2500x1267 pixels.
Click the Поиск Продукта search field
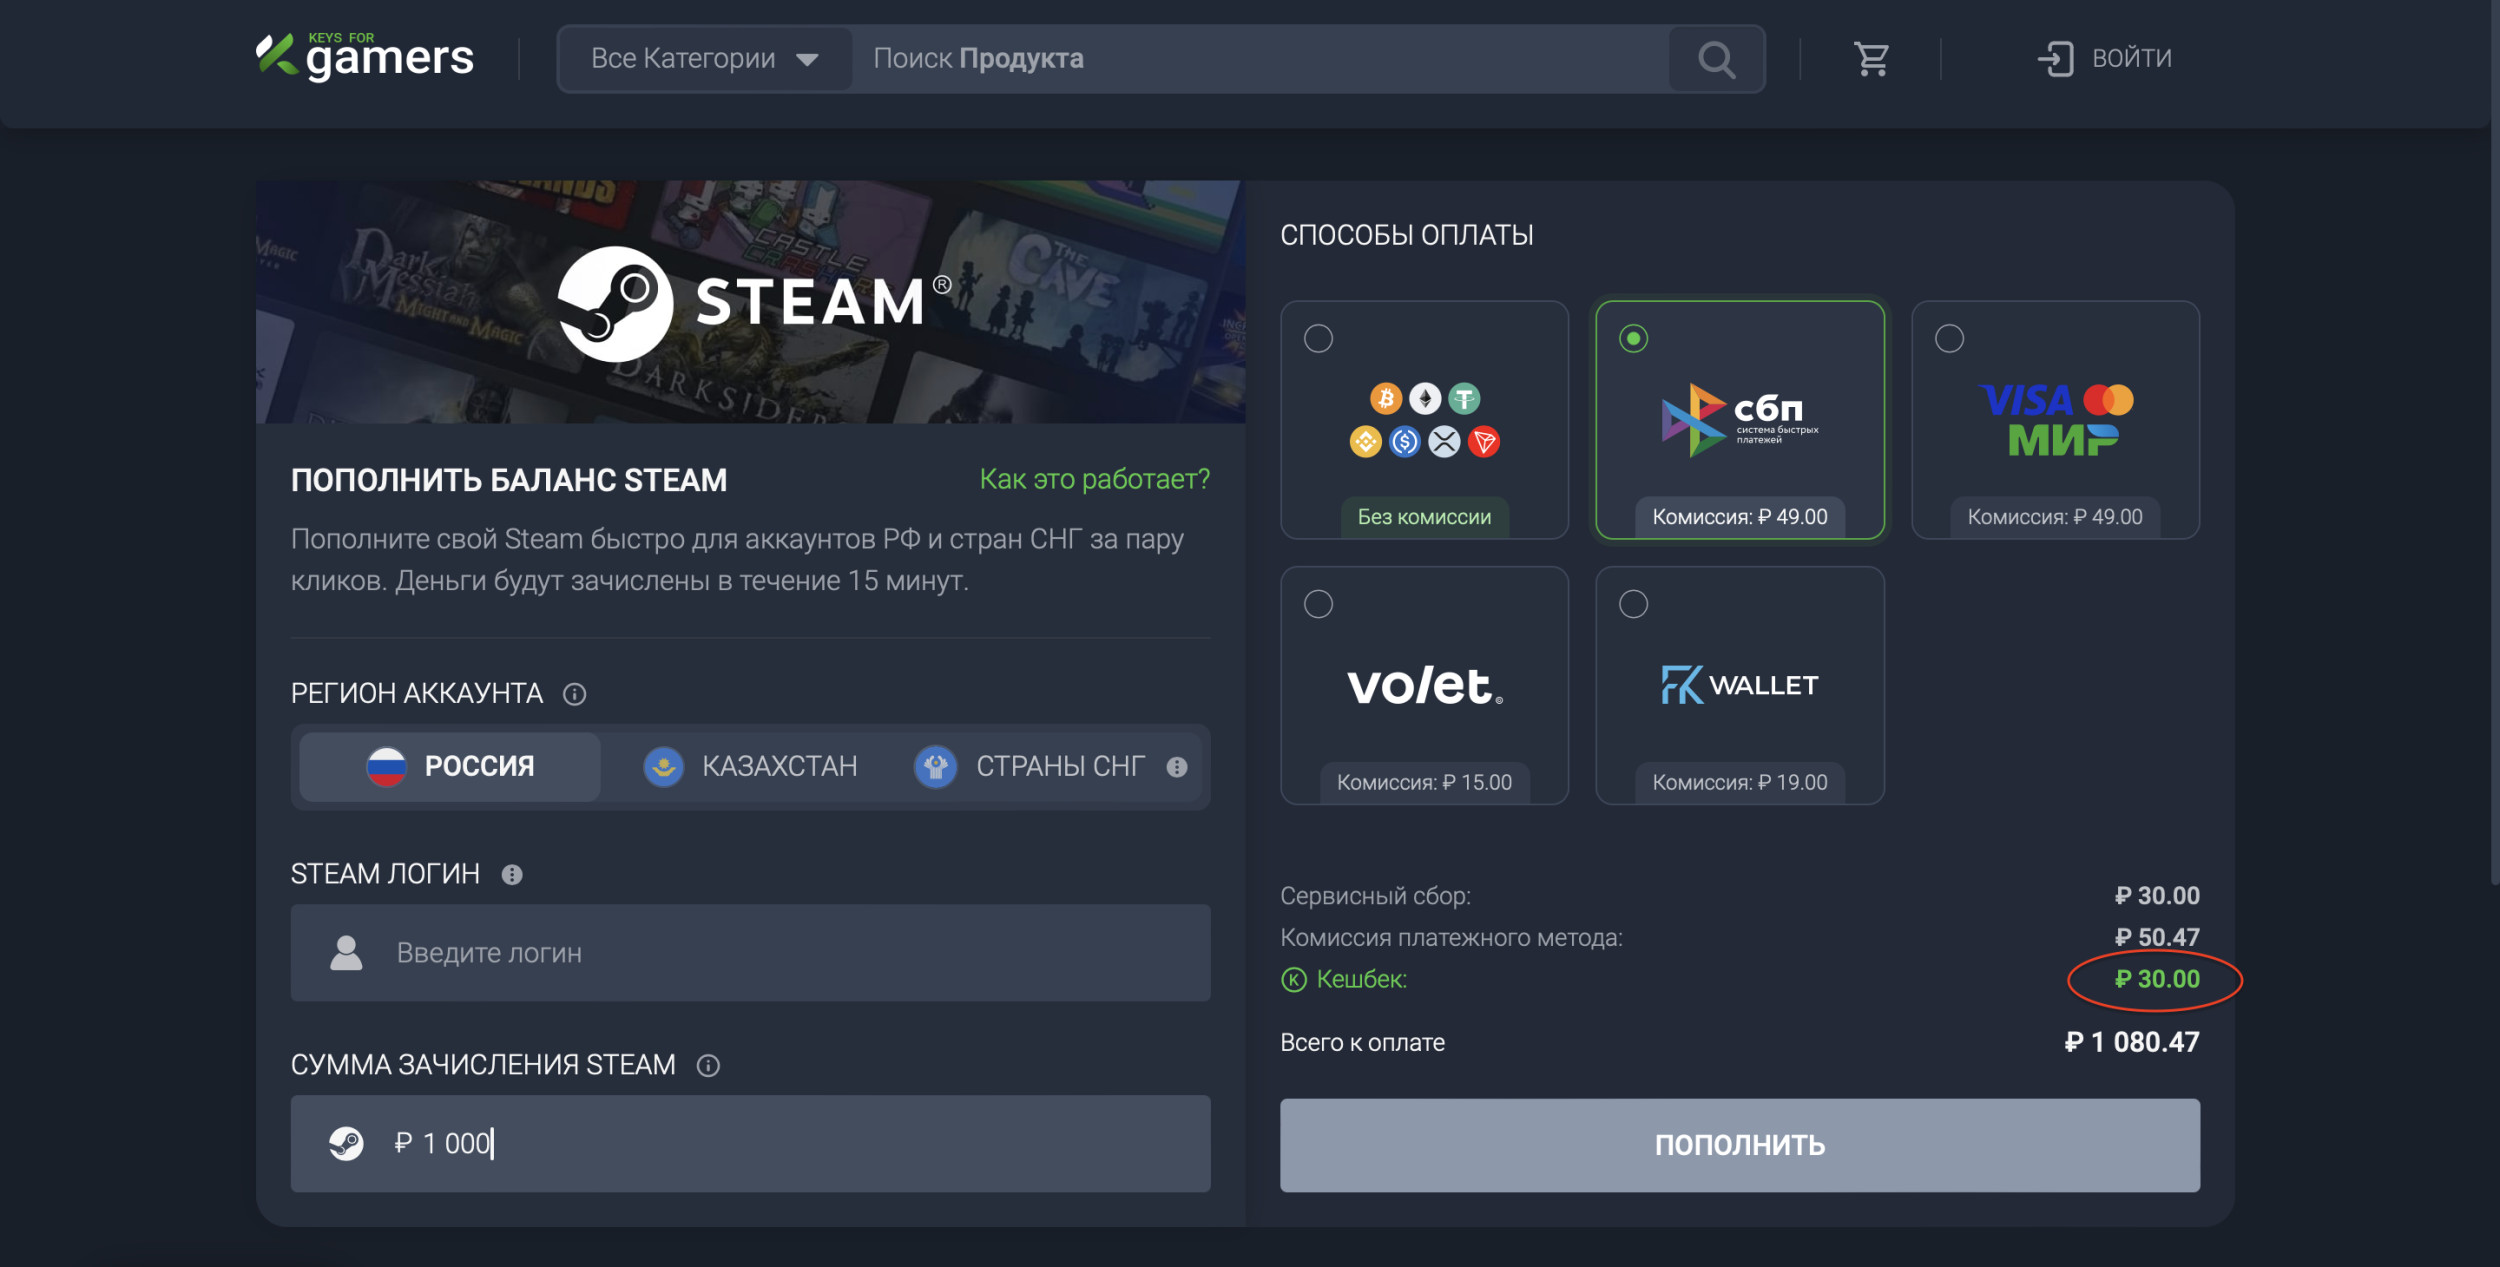click(1260, 59)
